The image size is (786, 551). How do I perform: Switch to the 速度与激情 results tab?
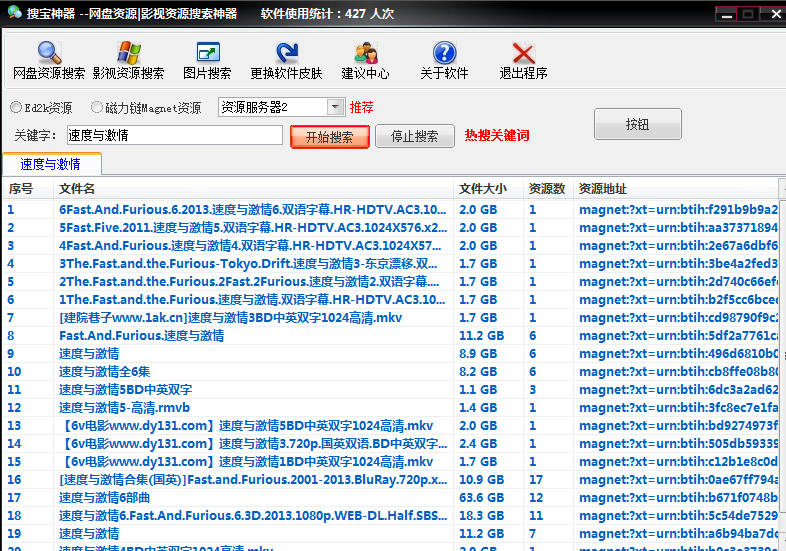coord(50,164)
